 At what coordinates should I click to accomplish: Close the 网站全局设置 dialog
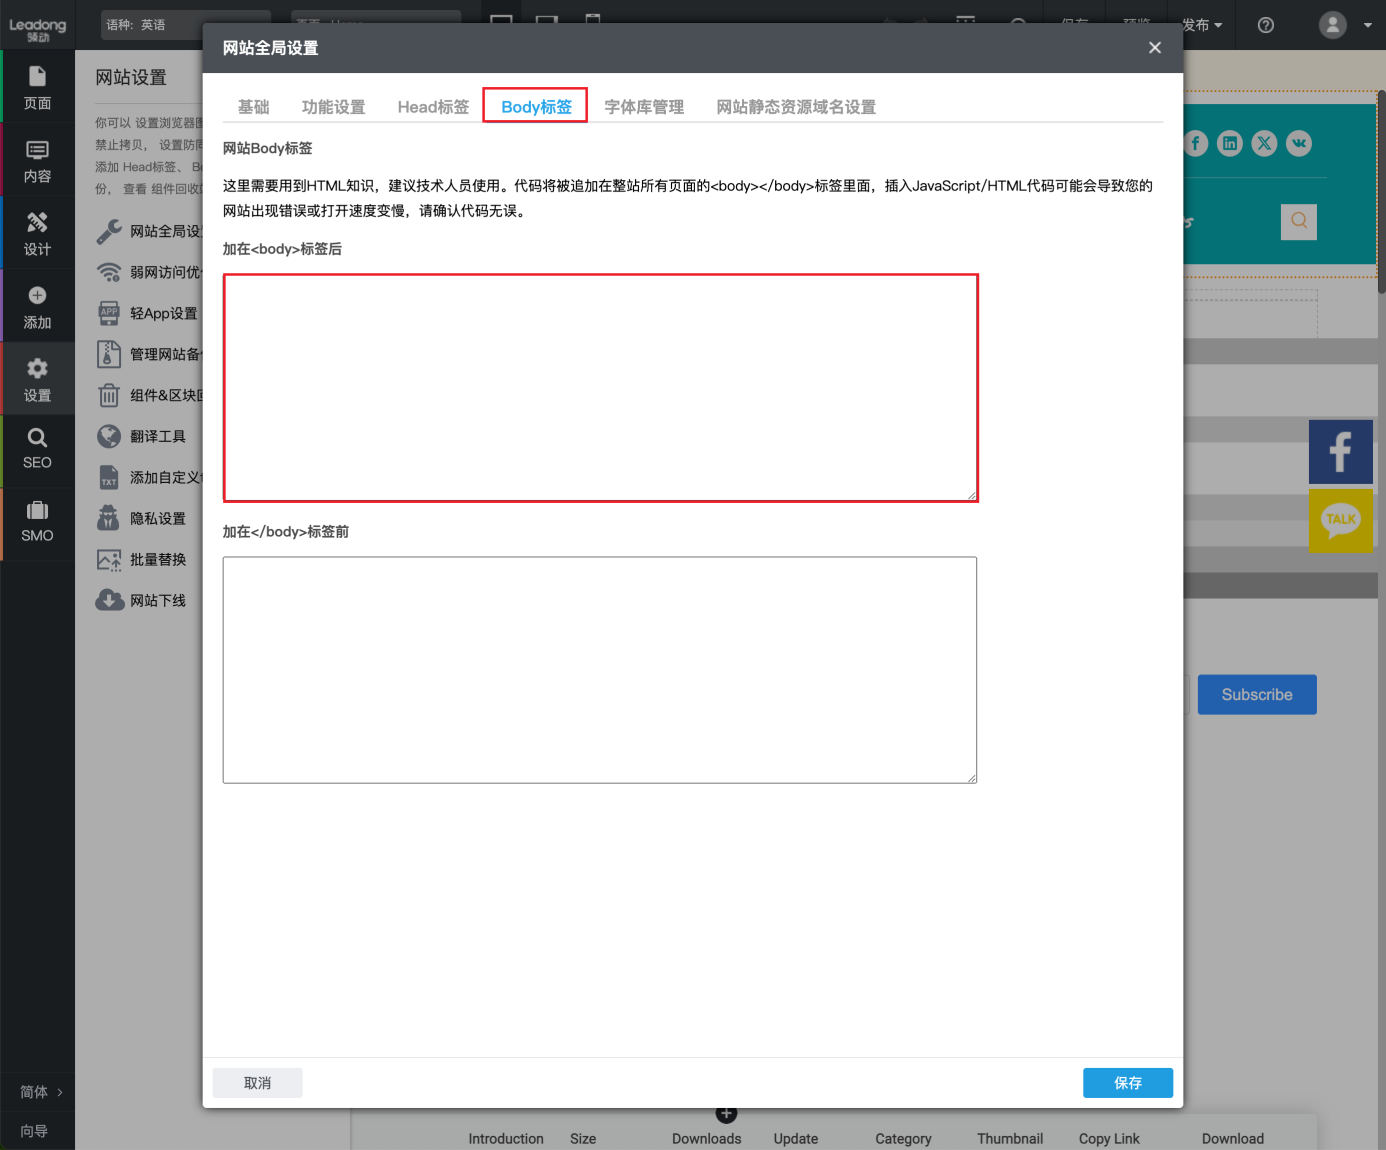click(x=1154, y=48)
